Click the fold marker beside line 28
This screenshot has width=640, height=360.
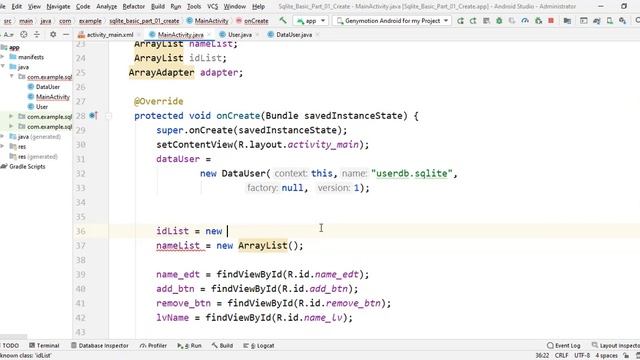click(108, 116)
